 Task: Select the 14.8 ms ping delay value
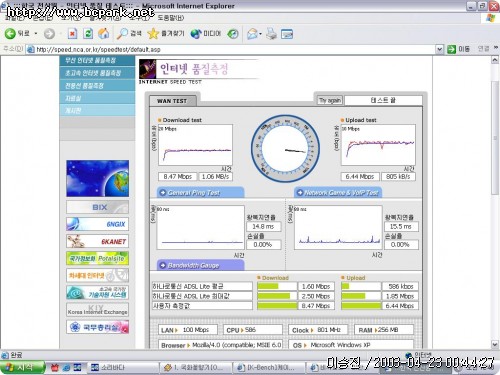click(264, 227)
